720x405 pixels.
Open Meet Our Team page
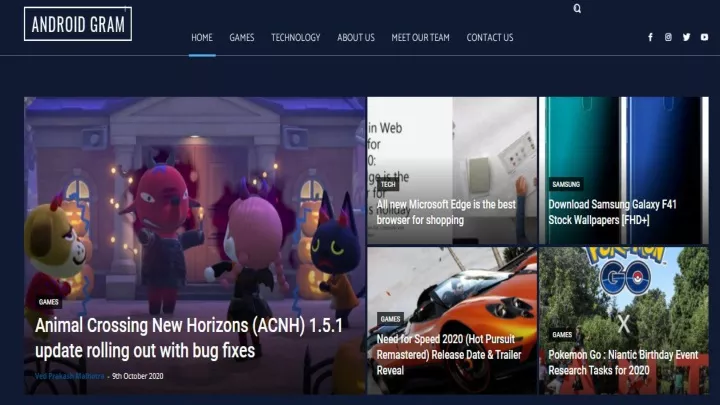coord(421,38)
